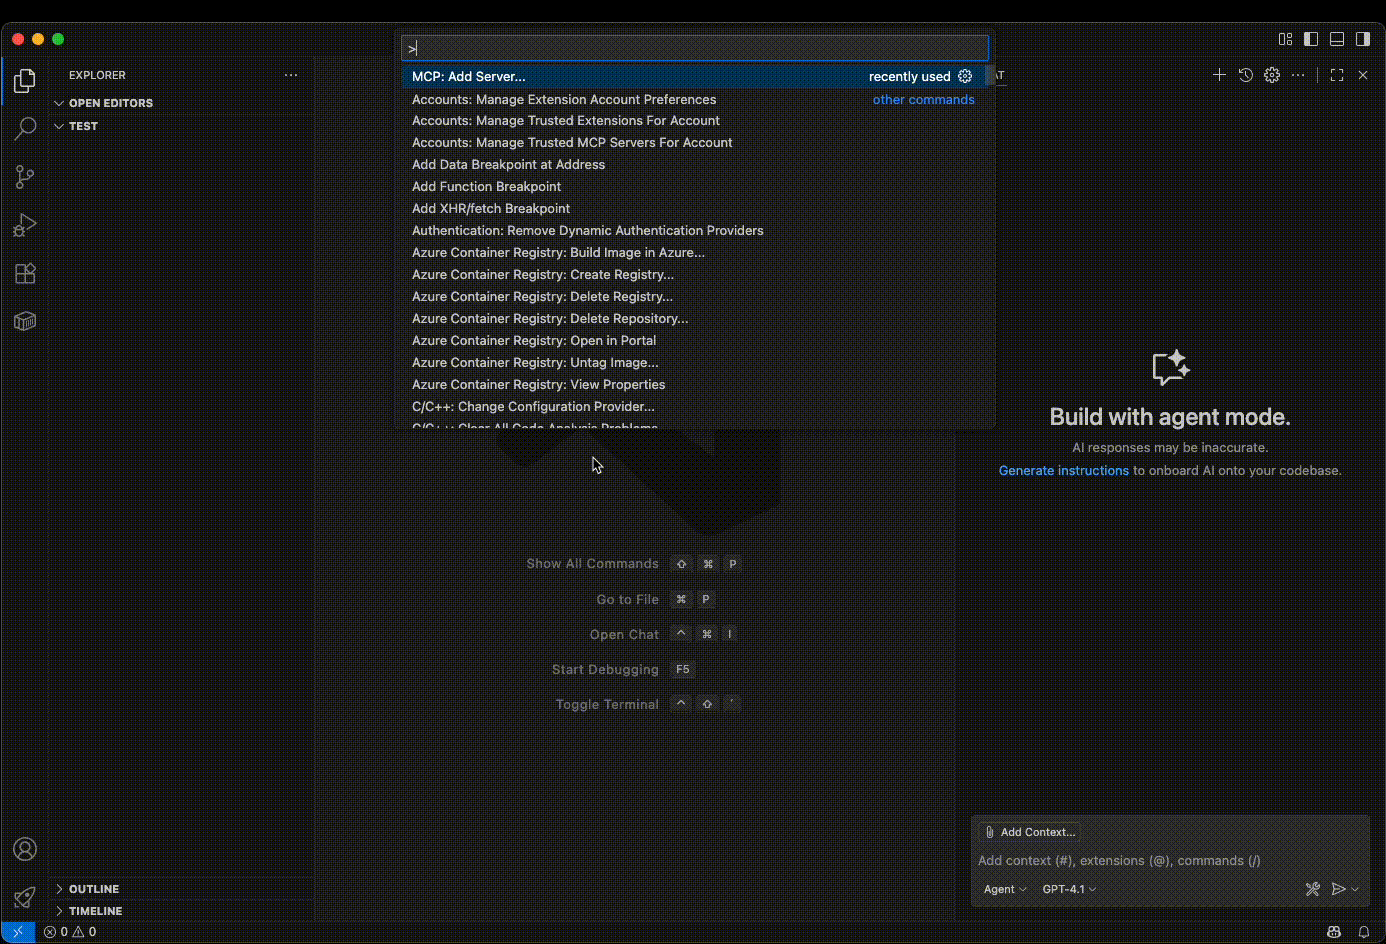Open the GPT-4.1 model picker
1386x944 pixels.
[x=1069, y=889]
